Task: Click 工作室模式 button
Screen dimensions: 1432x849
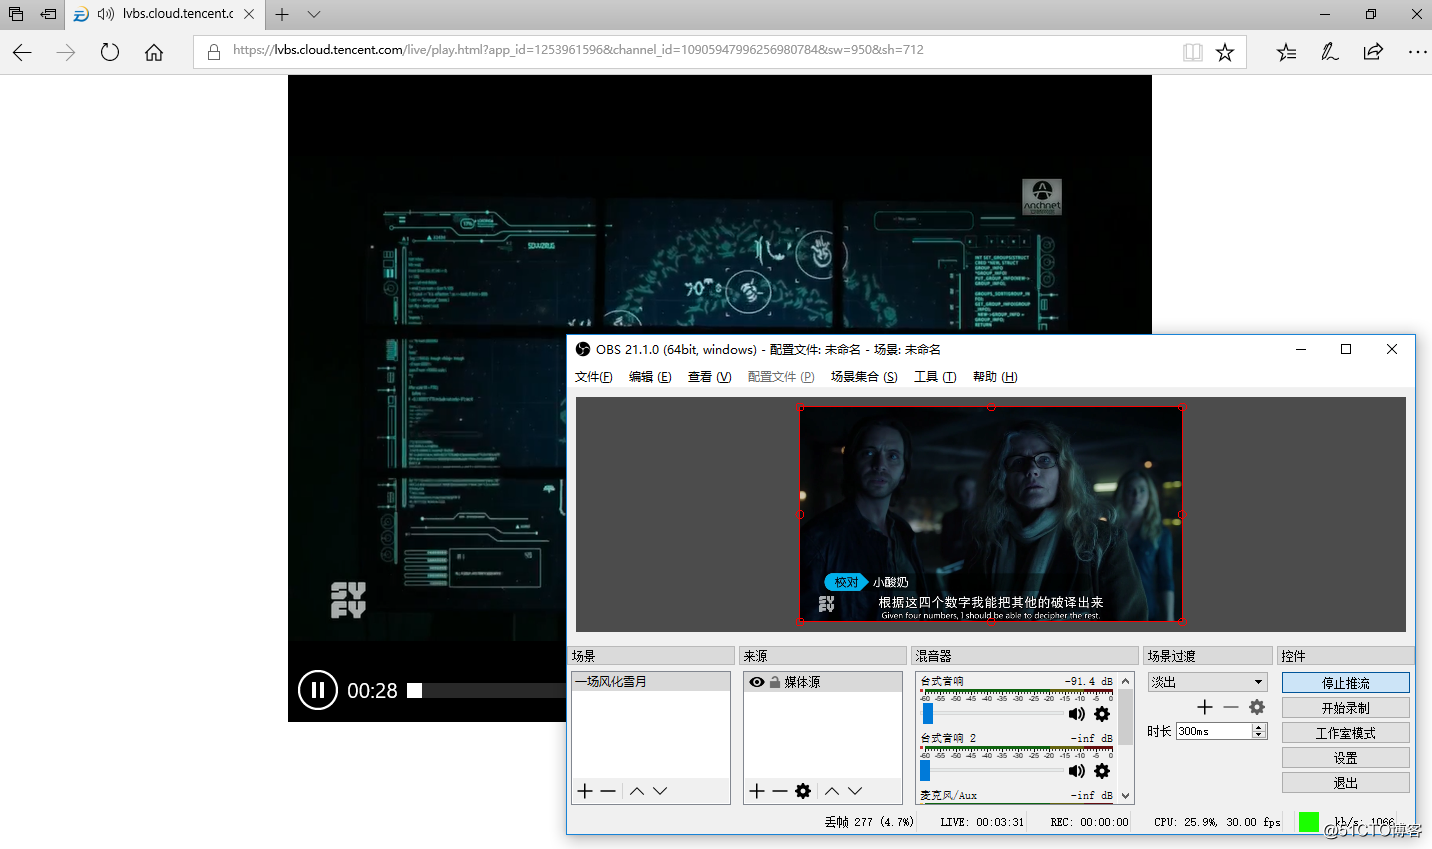Action: click(x=1345, y=733)
